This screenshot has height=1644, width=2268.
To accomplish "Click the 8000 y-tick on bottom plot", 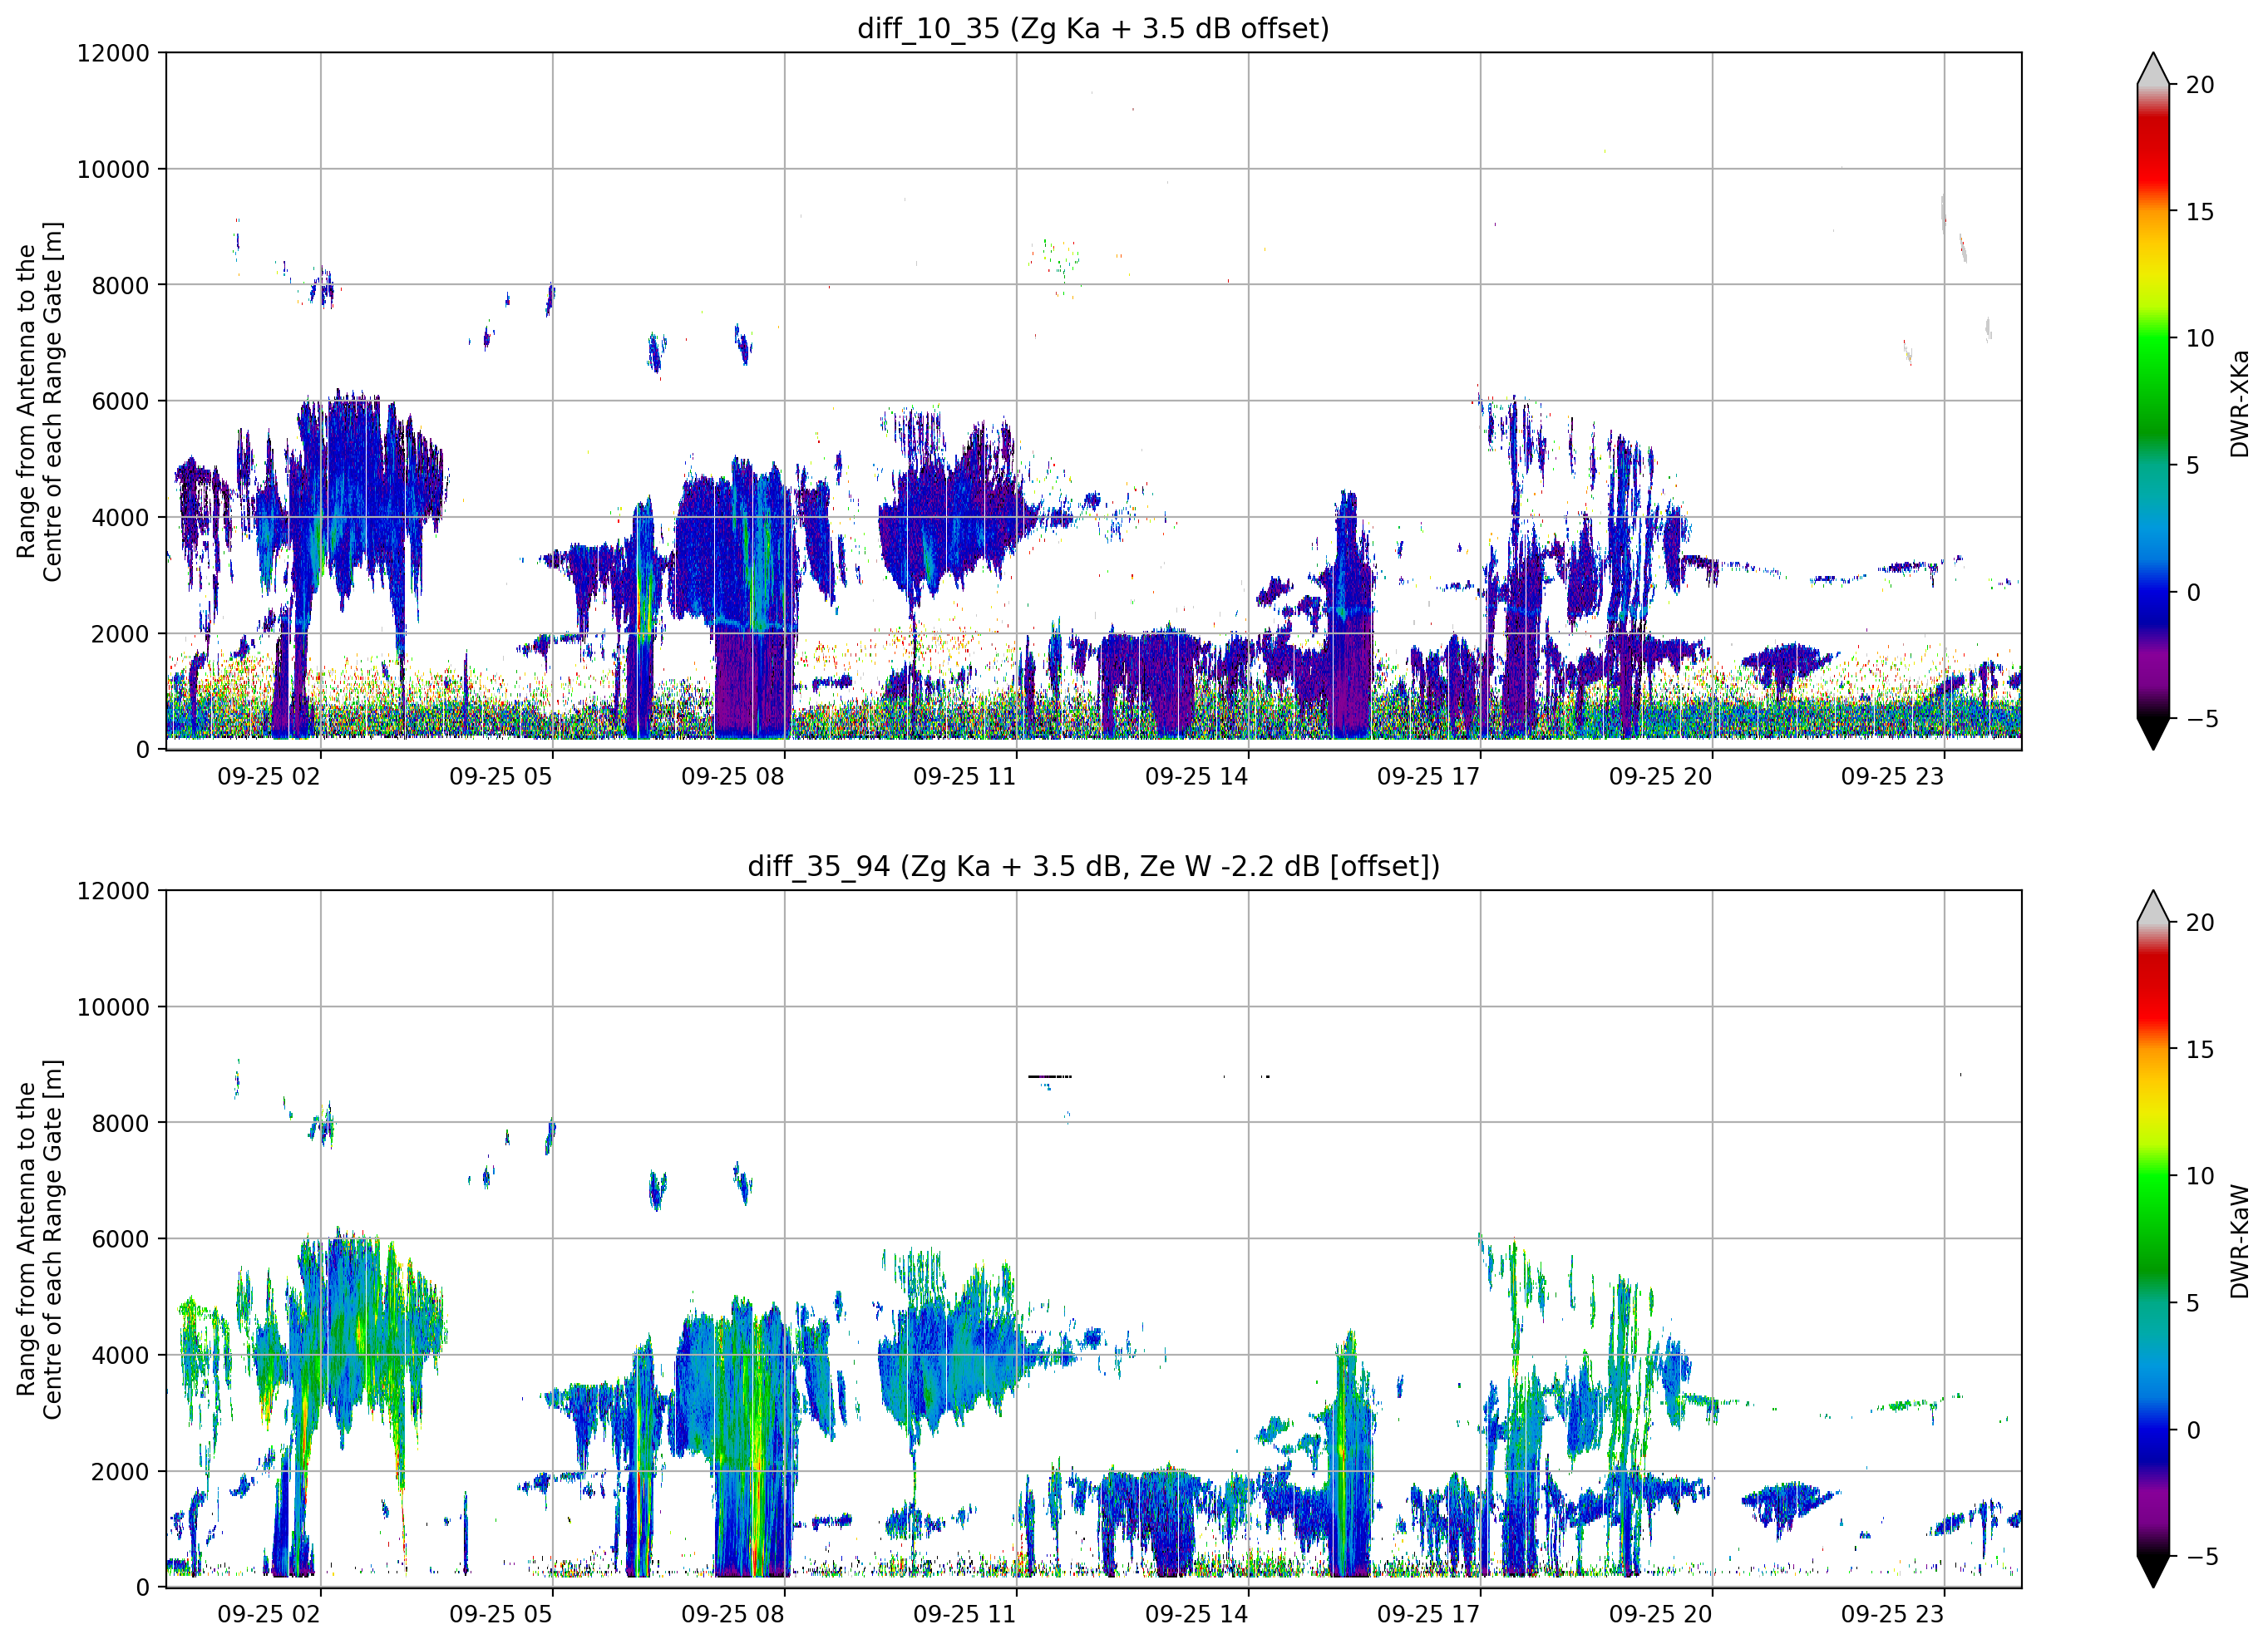I will [121, 1124].
